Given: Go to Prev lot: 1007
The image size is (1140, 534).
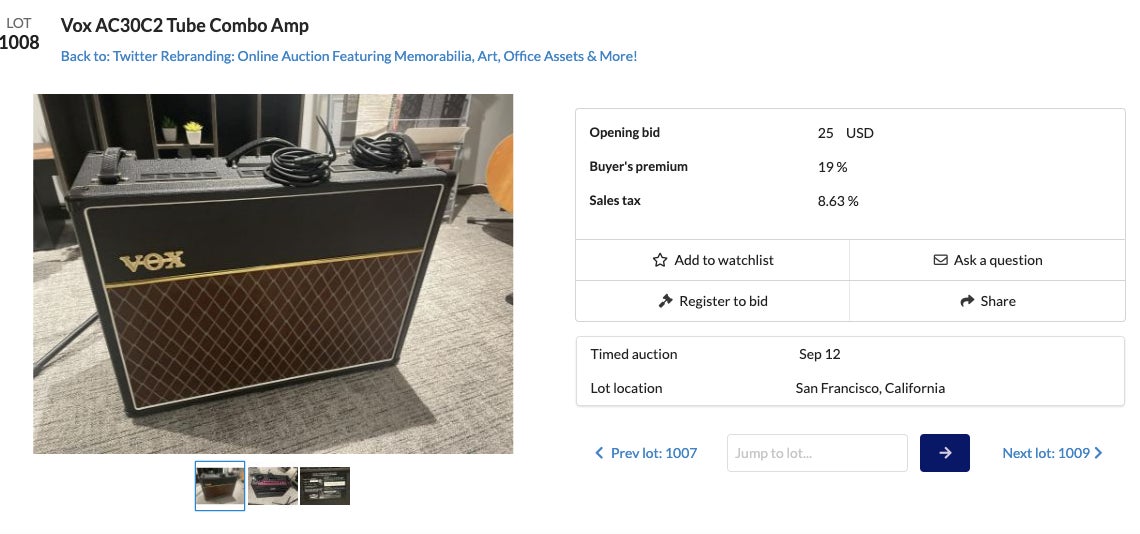Looking at the screenshot, I should 653,453.
